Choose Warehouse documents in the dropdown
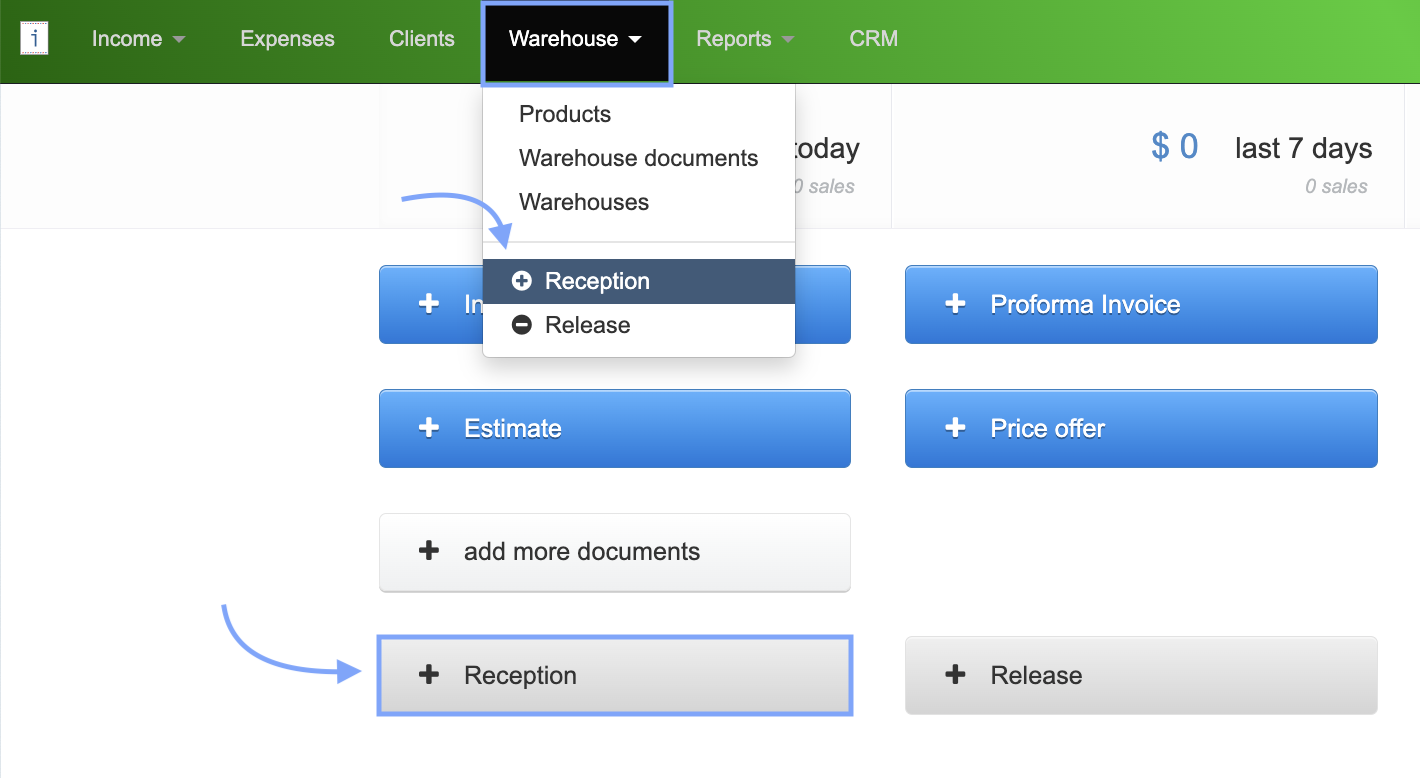This screenshot has width=1420, height=778. click(x=638, y=158)
